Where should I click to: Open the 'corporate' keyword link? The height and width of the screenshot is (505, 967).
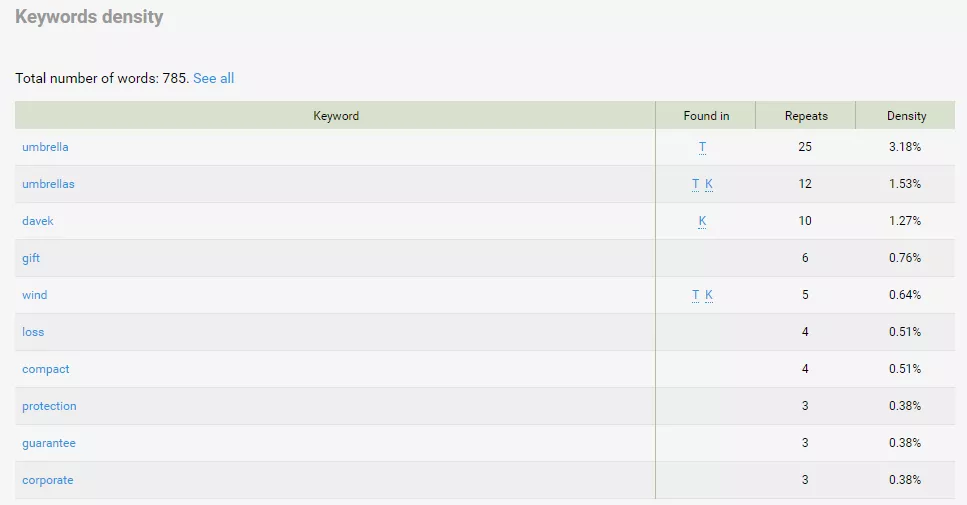click(x=47, y=480)
